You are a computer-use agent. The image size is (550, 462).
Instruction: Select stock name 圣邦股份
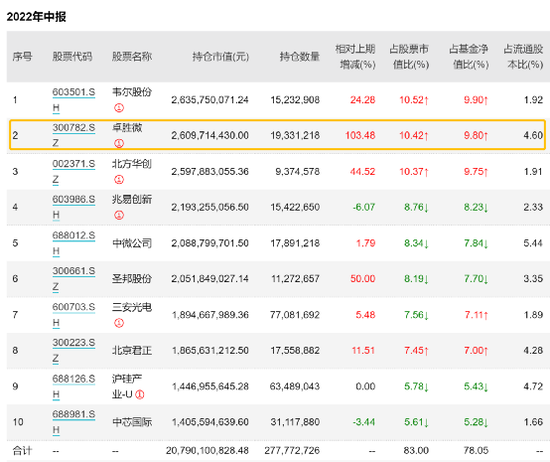[x=132, y=279]
